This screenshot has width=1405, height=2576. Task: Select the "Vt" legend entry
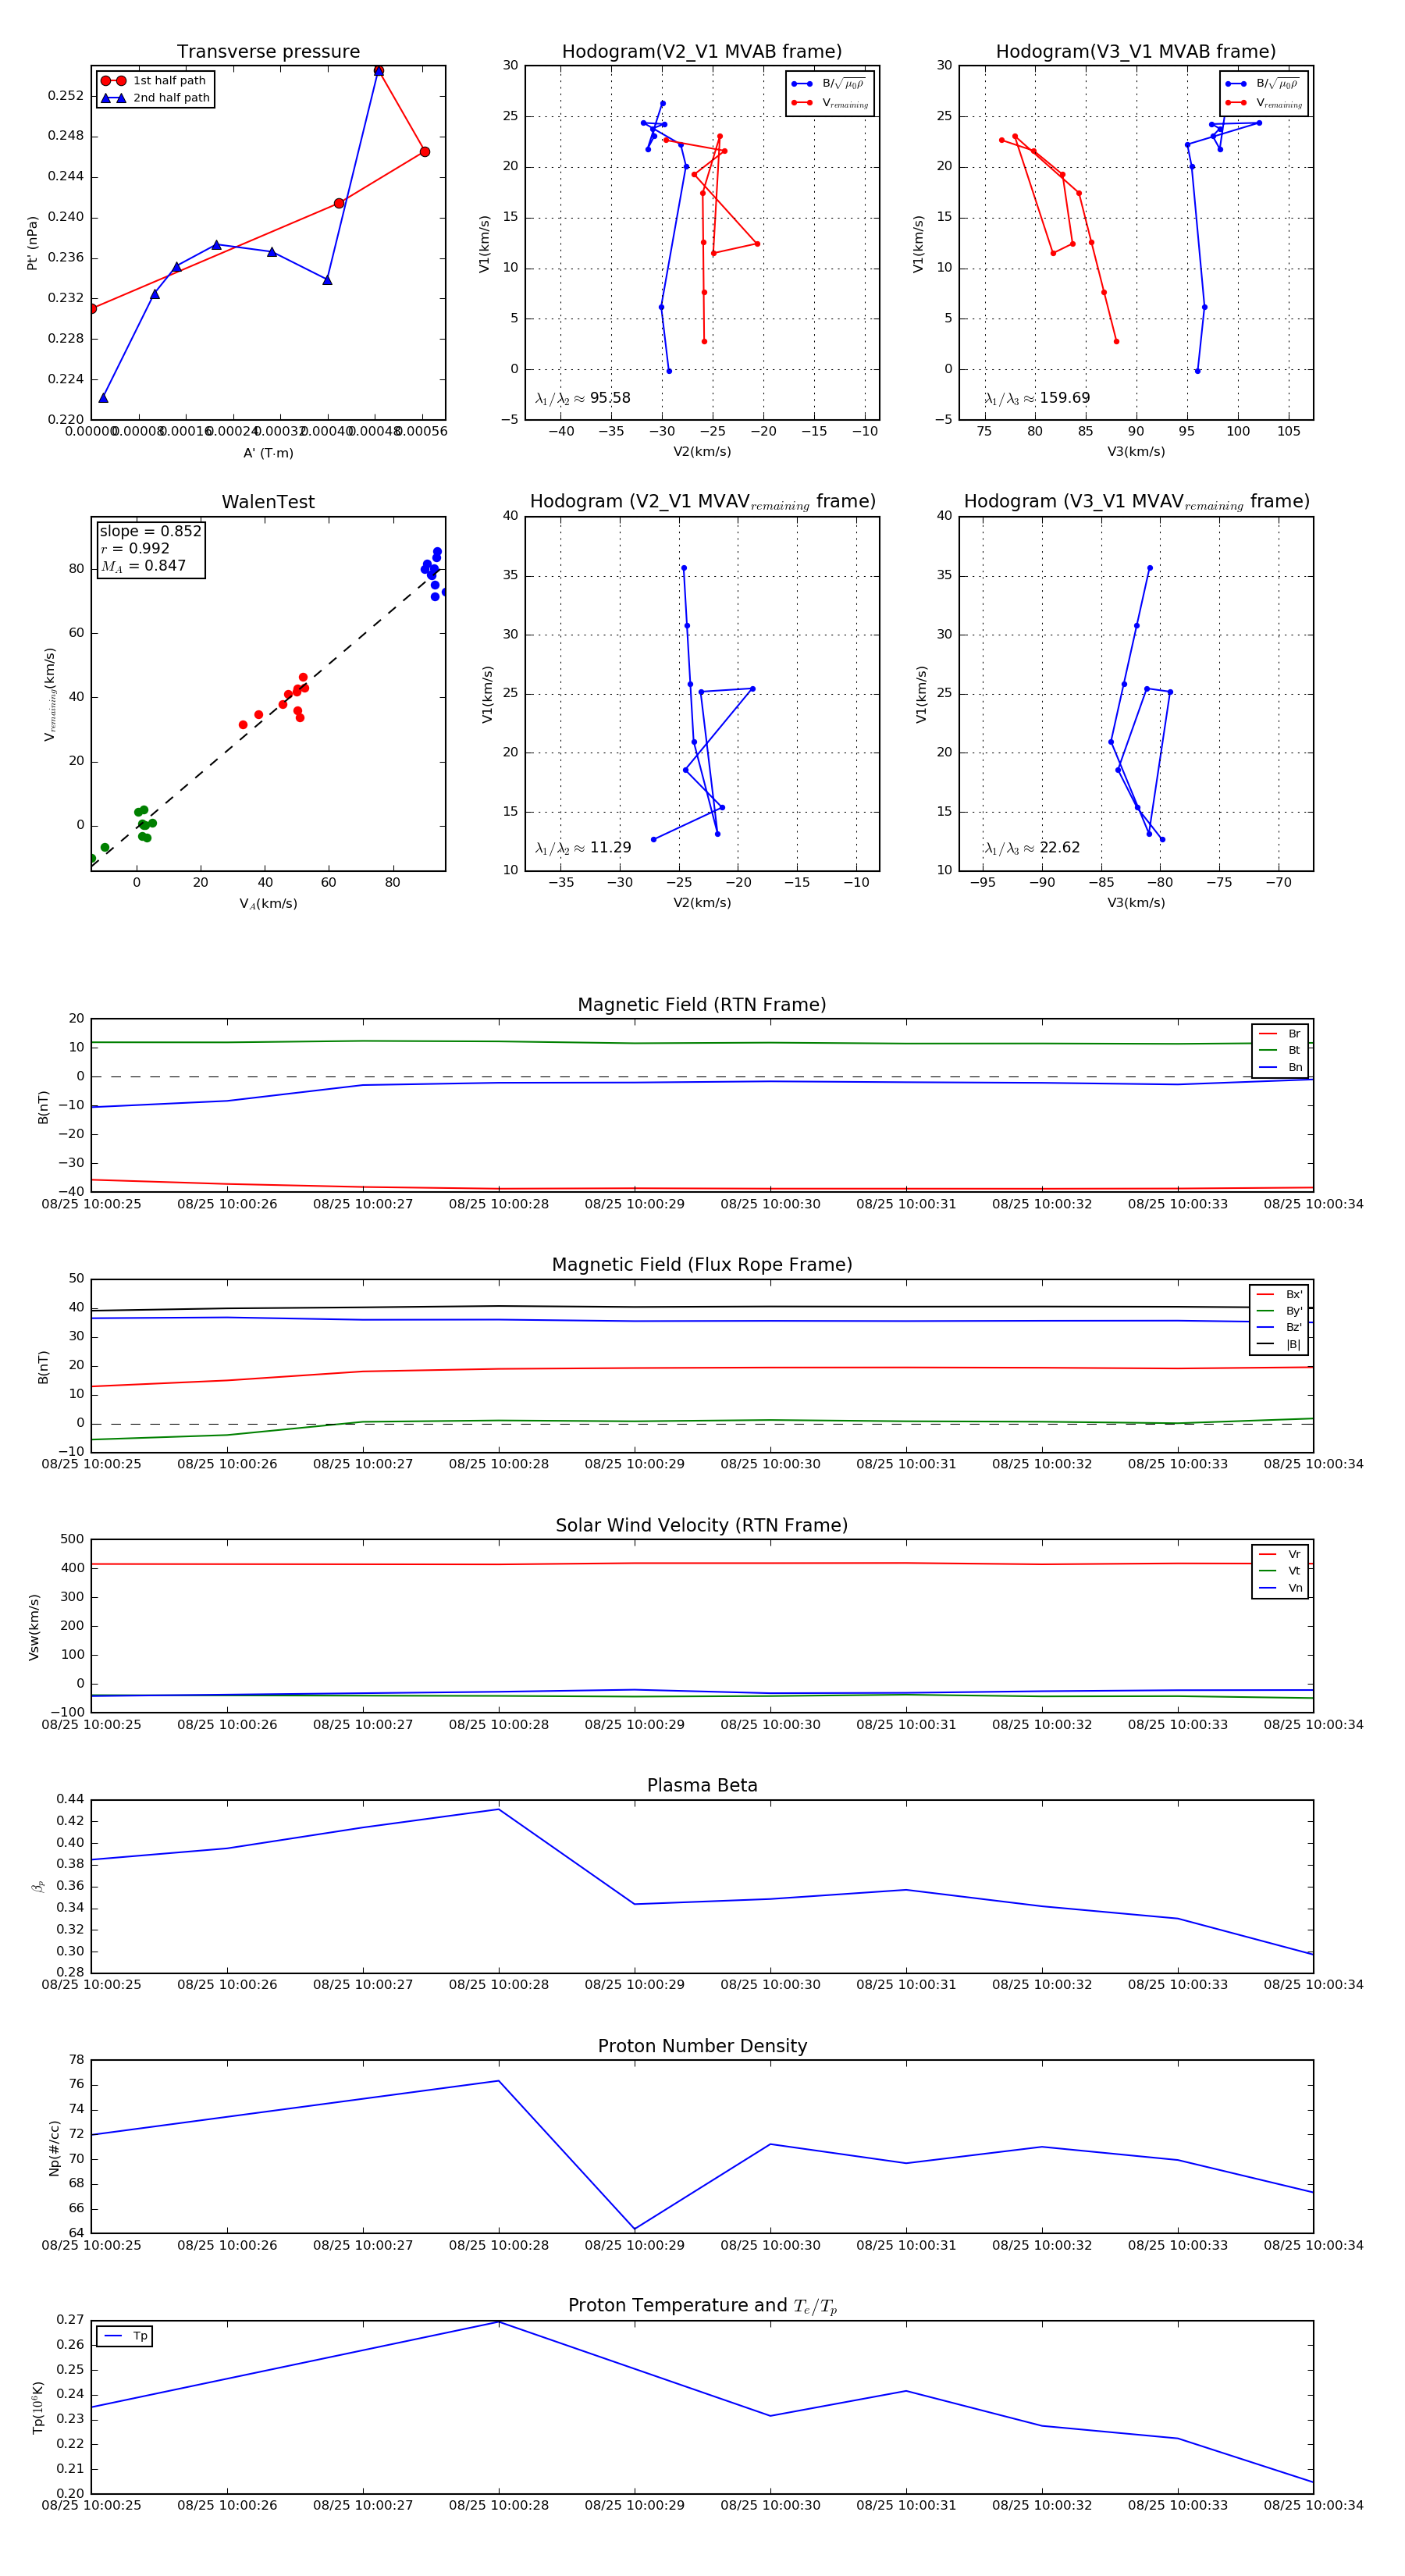click(x=1280, y=1571)
